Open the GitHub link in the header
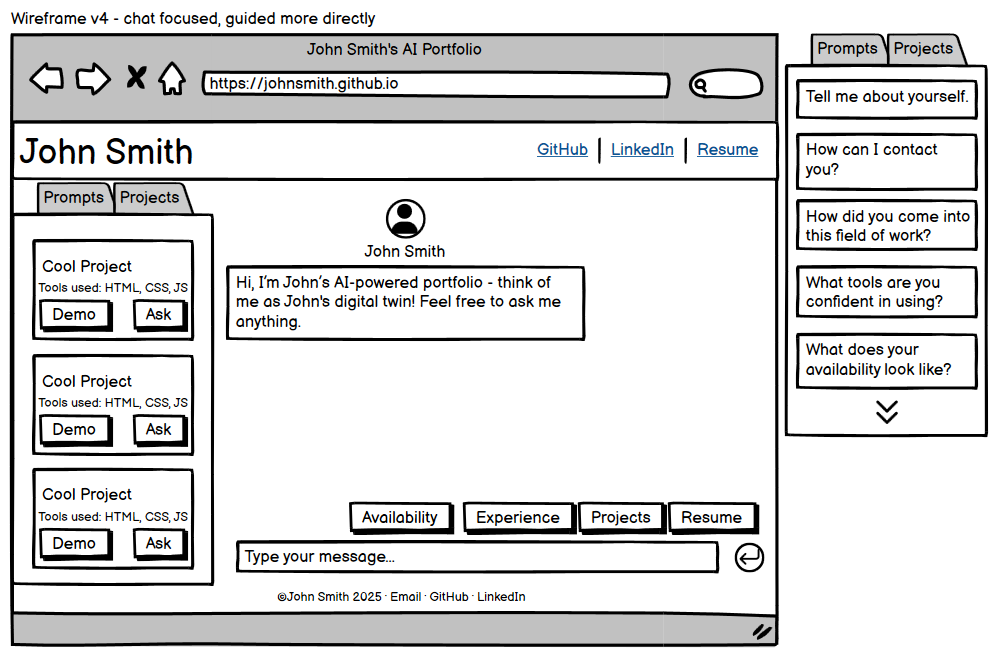The image size is (992, 652). [562, 149]
